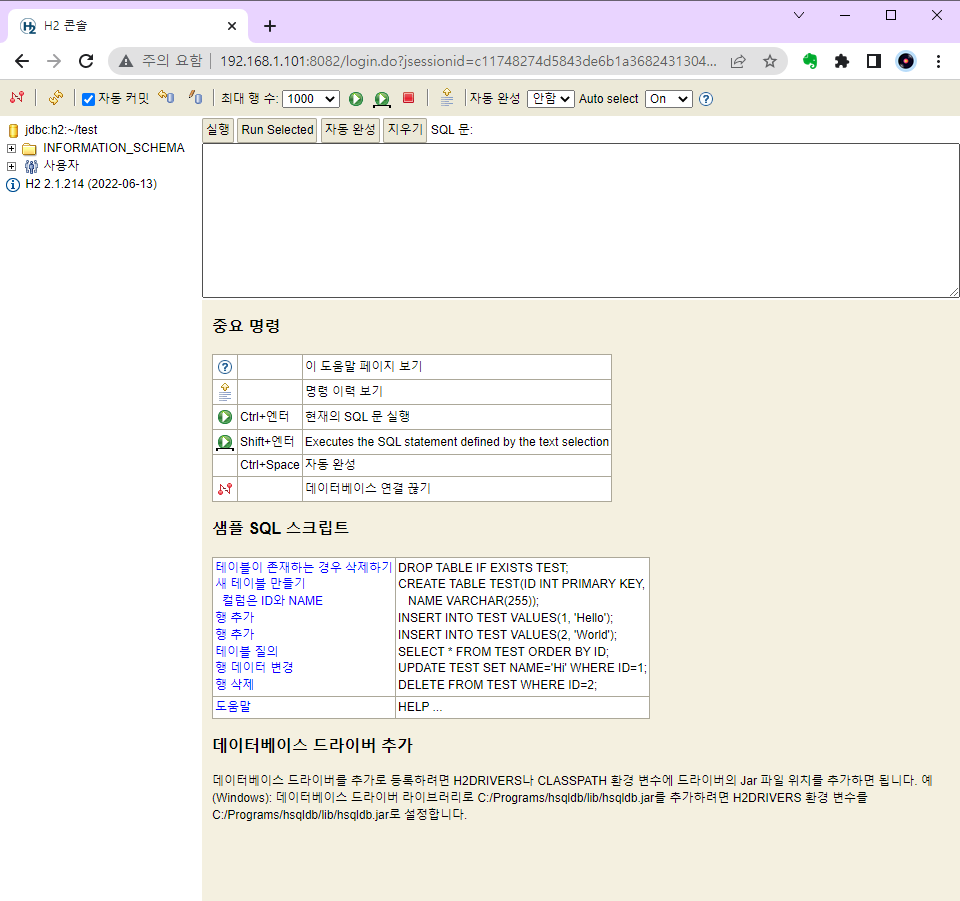Click the folder icon beside INFORMATION_SCHEMA
The image size is (960, 901).
[x=29, y=149]
